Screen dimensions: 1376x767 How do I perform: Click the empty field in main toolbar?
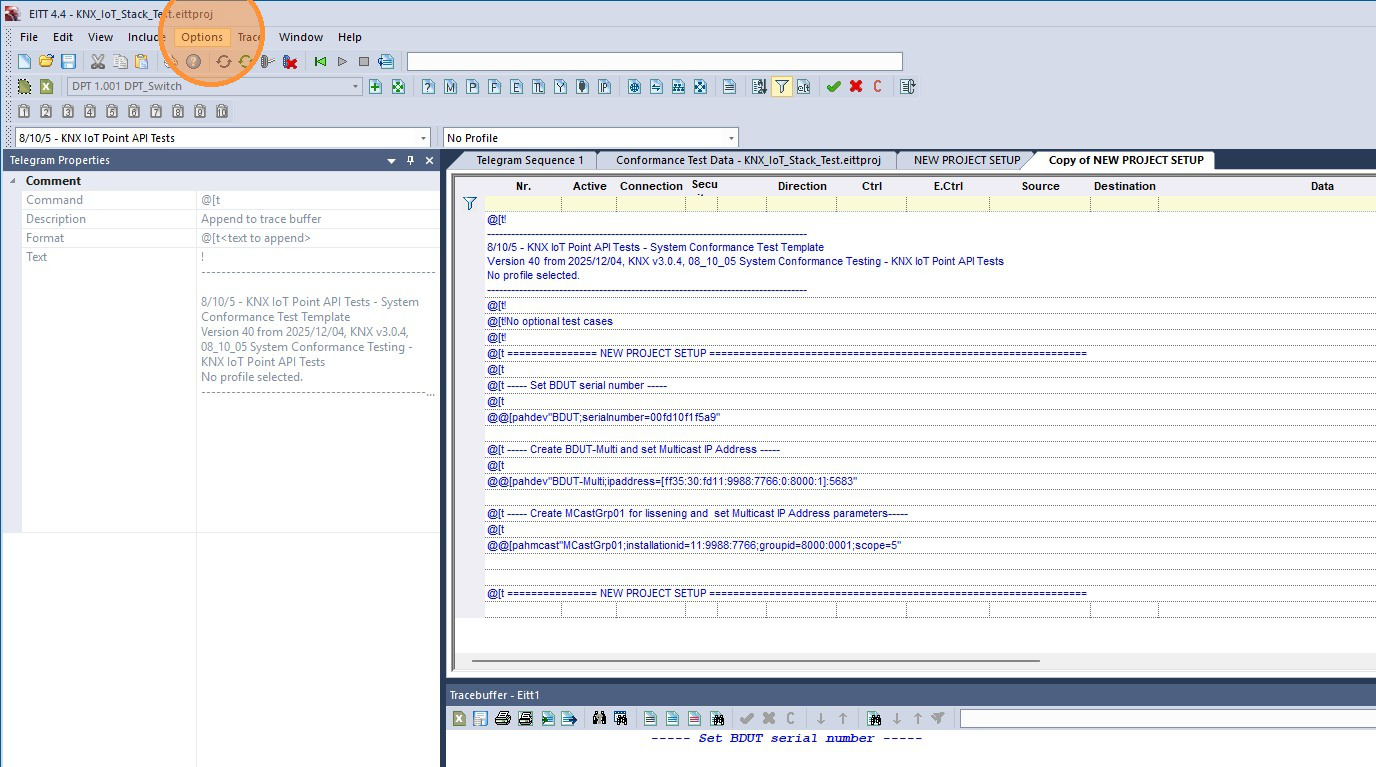coord(655,62)
